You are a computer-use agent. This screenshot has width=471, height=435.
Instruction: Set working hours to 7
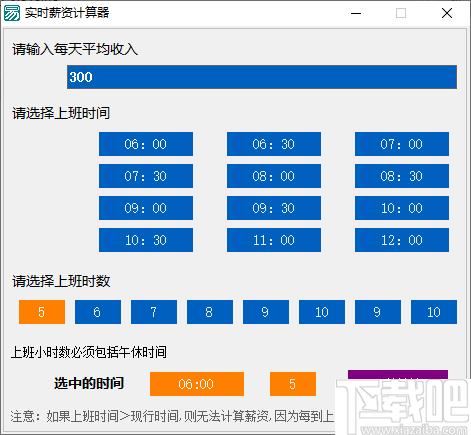(x=154, y=312)
